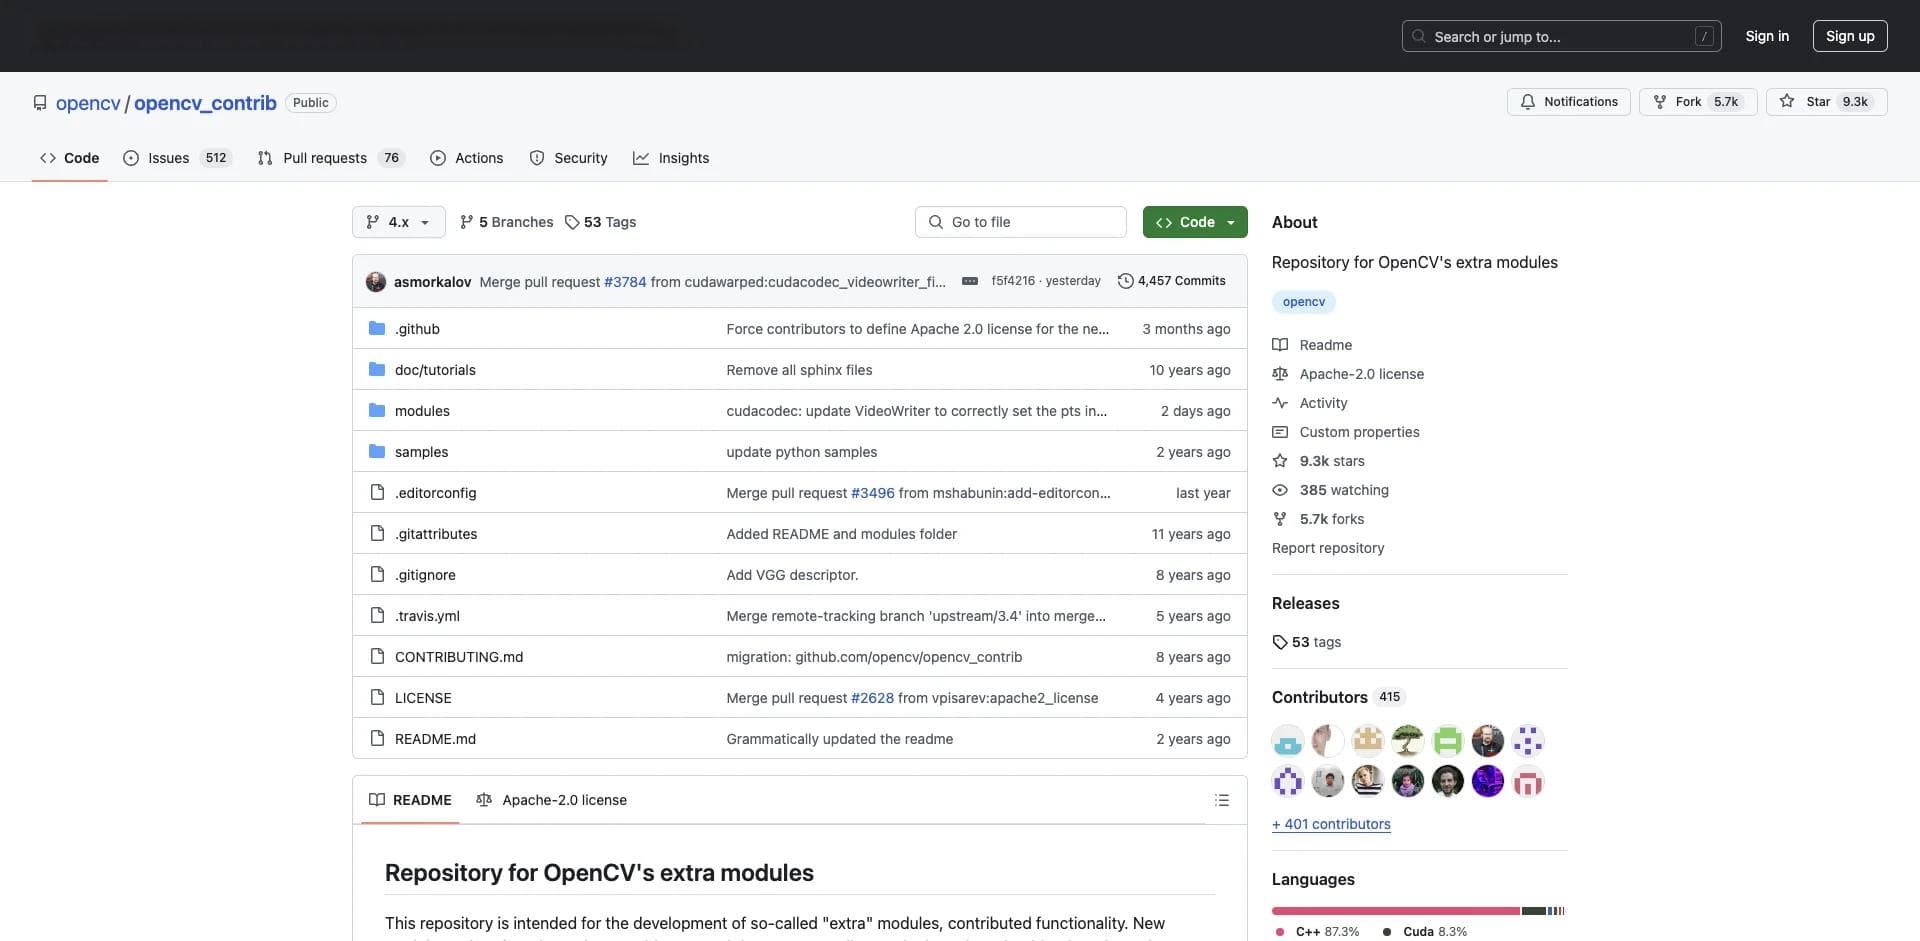The width and height of the screenshot is (1920, 941).
Task: Click the Sign in link
Action: coord(1767,36)
